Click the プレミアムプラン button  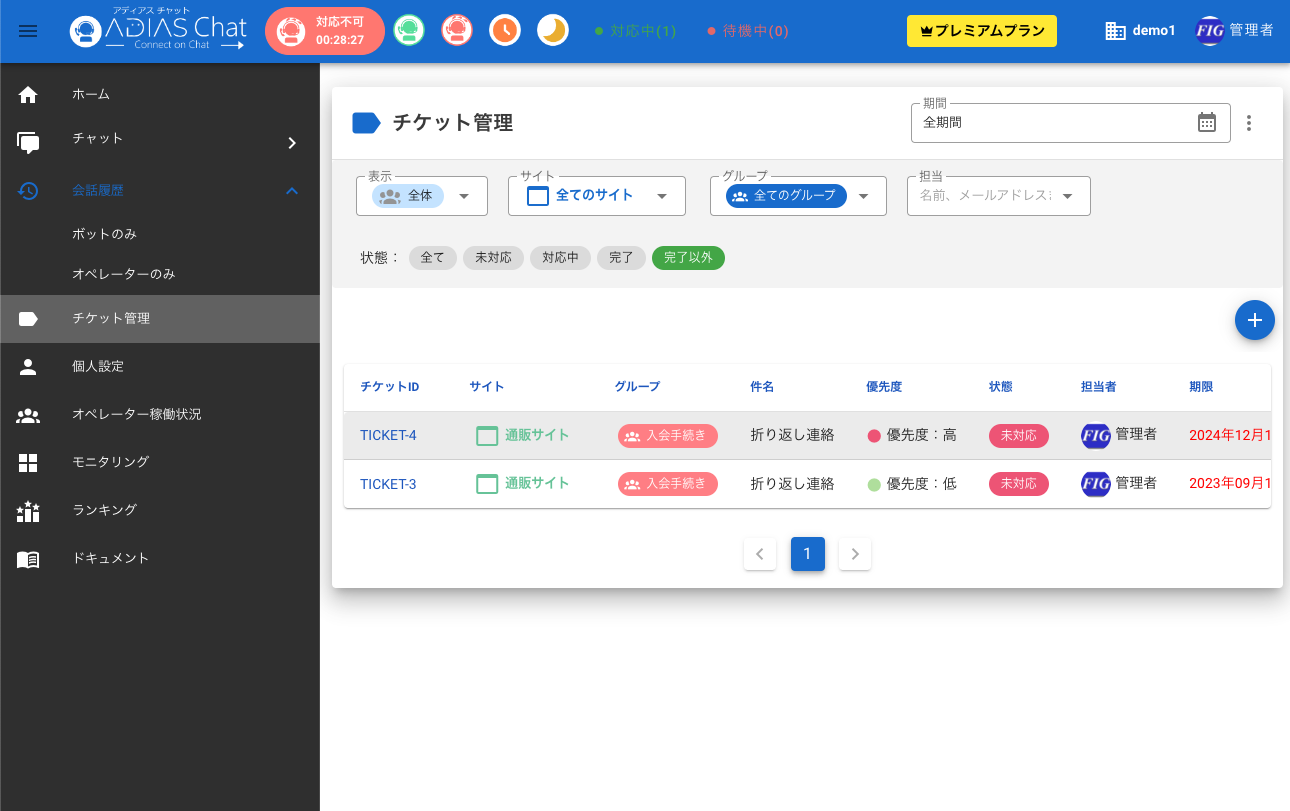pyautogui.click(x=981, y=31)
